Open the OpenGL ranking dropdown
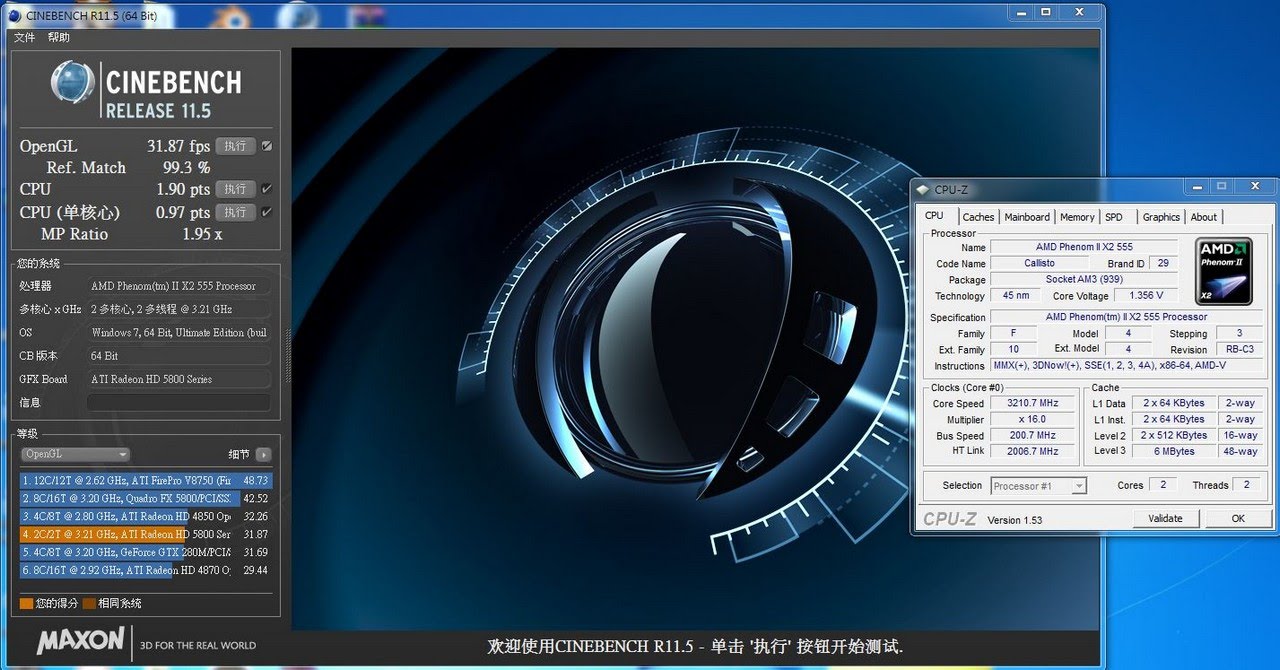 click(76, 454)
